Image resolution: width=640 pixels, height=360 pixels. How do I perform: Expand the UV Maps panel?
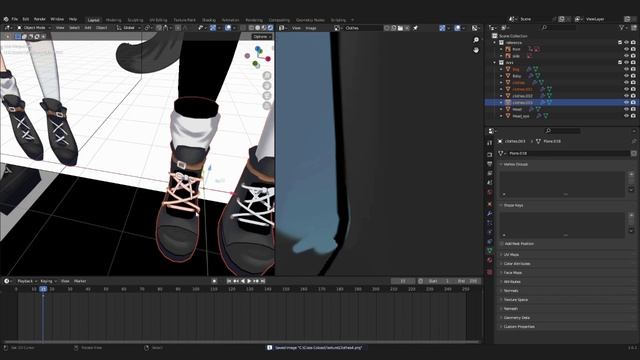tap(501, 255)
